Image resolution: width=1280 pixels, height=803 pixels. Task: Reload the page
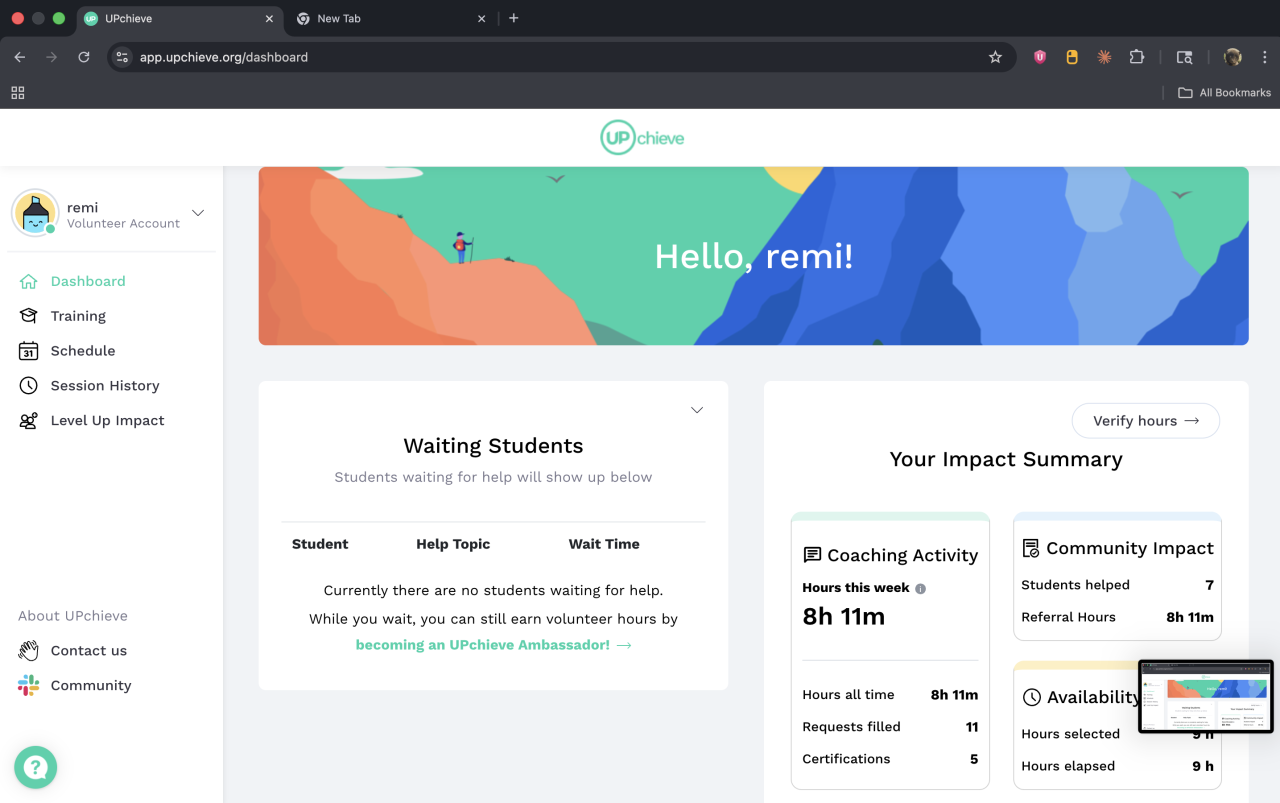click(84, 57)
